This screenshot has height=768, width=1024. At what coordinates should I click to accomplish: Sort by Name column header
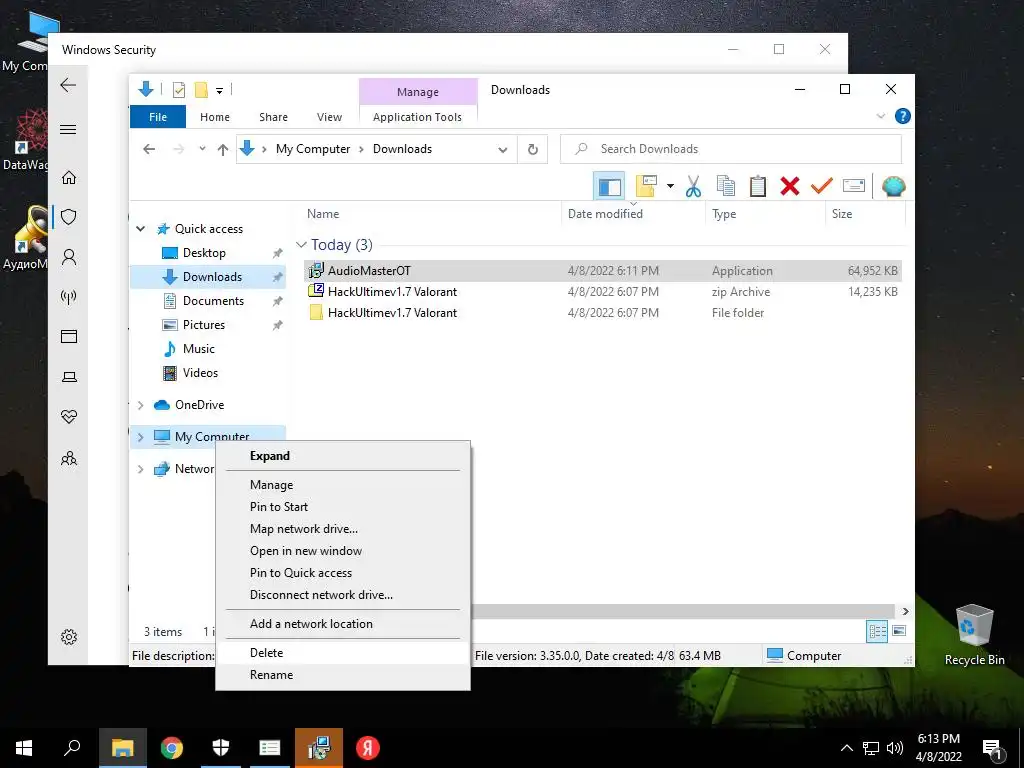click(431, 214)
